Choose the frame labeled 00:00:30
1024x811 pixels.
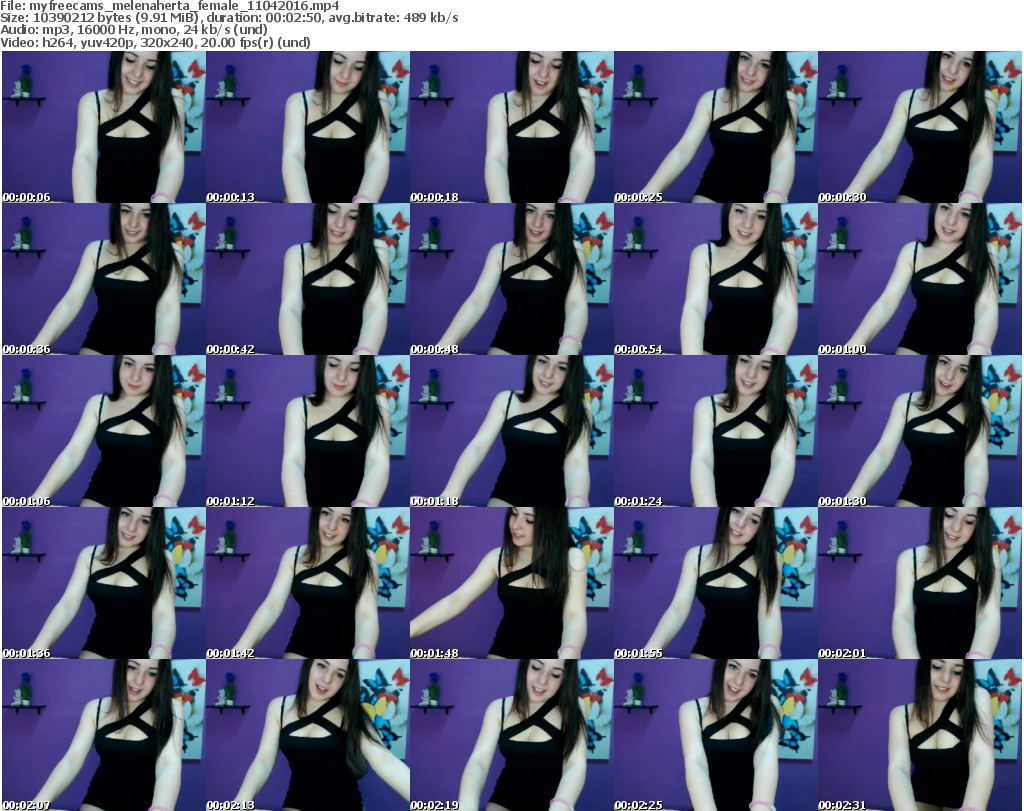point(920,127)
